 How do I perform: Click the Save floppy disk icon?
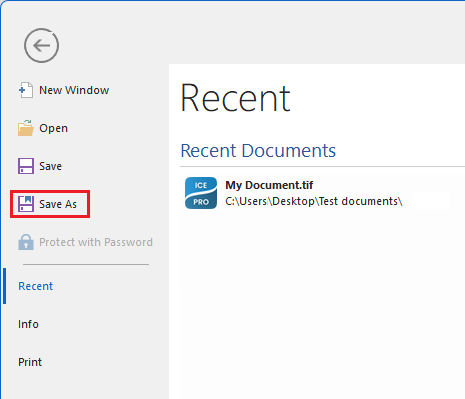pyautogui.click(x=26, y=166)
